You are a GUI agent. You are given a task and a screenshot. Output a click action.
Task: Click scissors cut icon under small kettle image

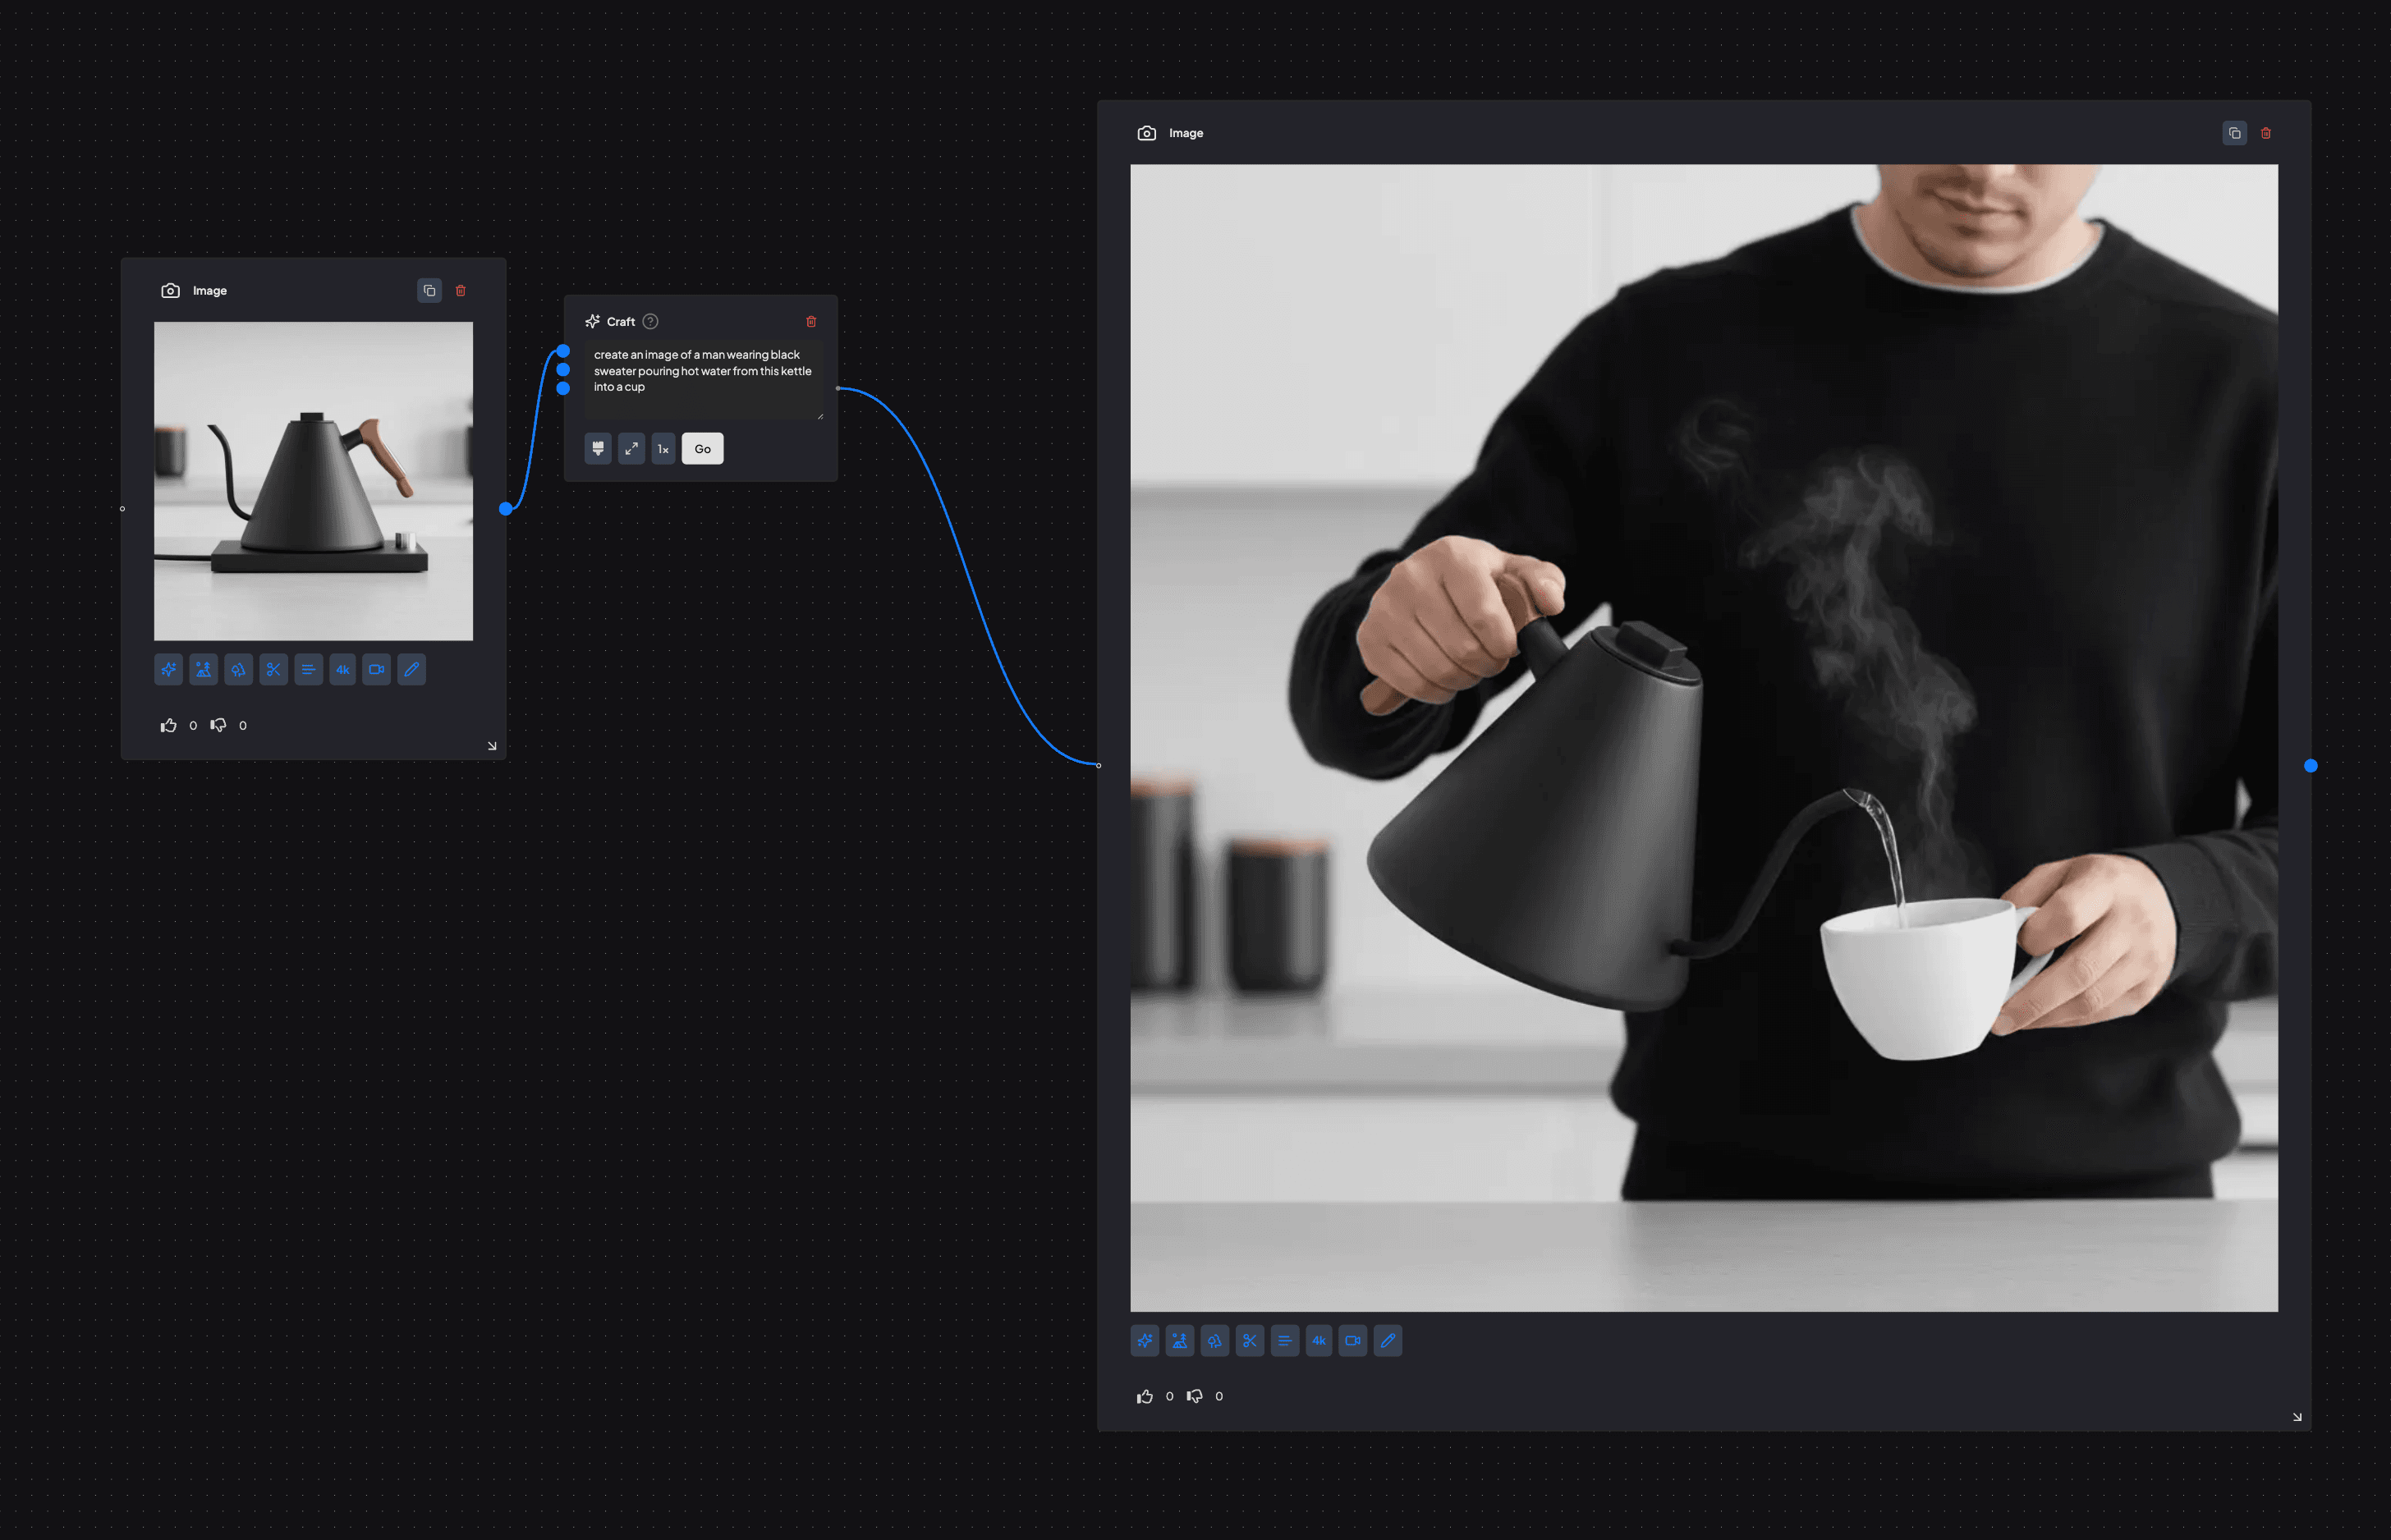(x=273, y=670)
